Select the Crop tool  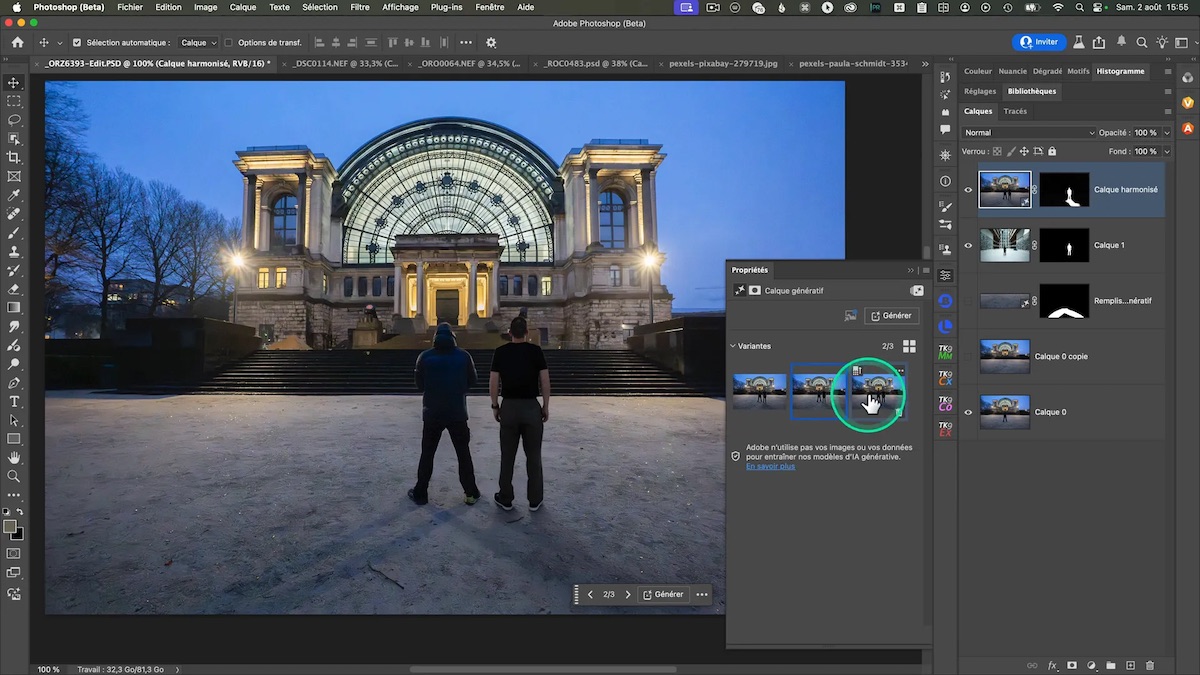[x=14, y=157]
